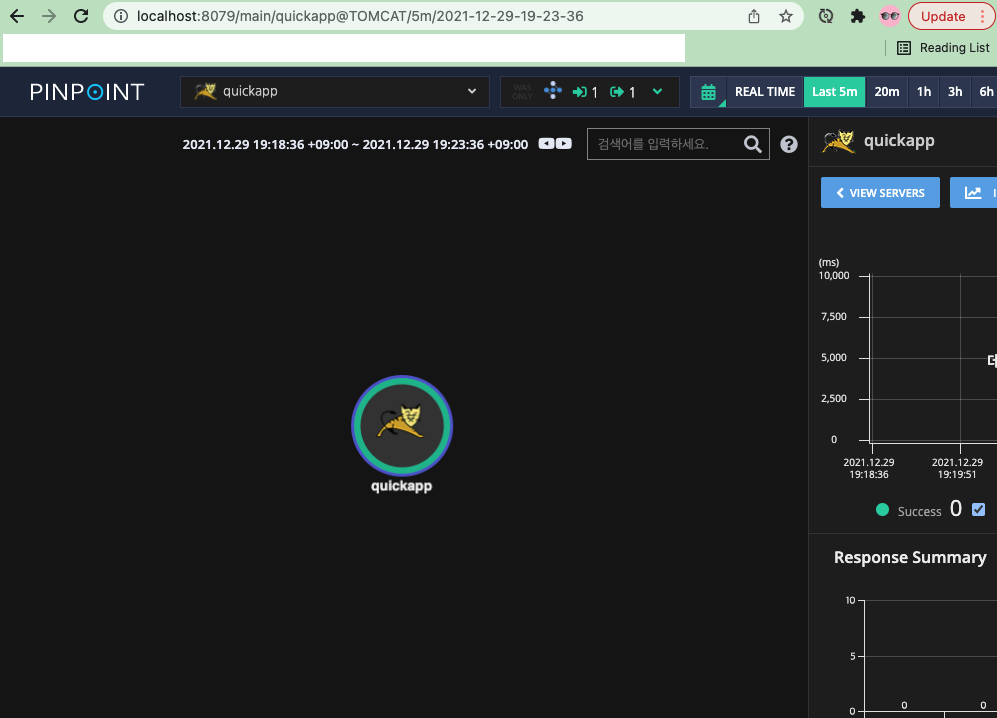
Task: View site information icon in address bar
Action: tap(121, 17)
